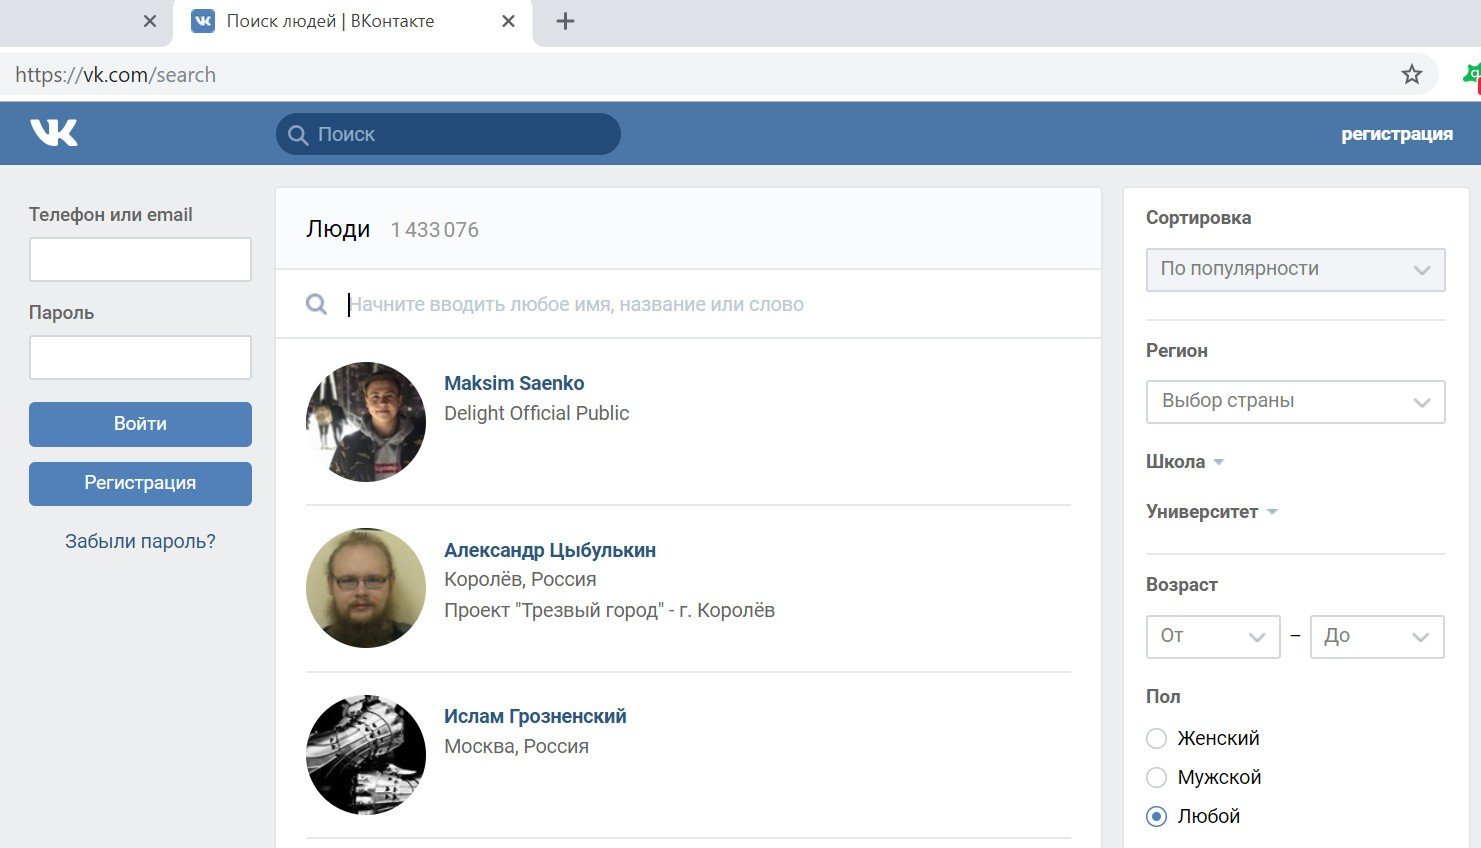This screenshot has height=848, width=1481.
Task: Click the Люди heading
Action: click(x=338, y=229)
